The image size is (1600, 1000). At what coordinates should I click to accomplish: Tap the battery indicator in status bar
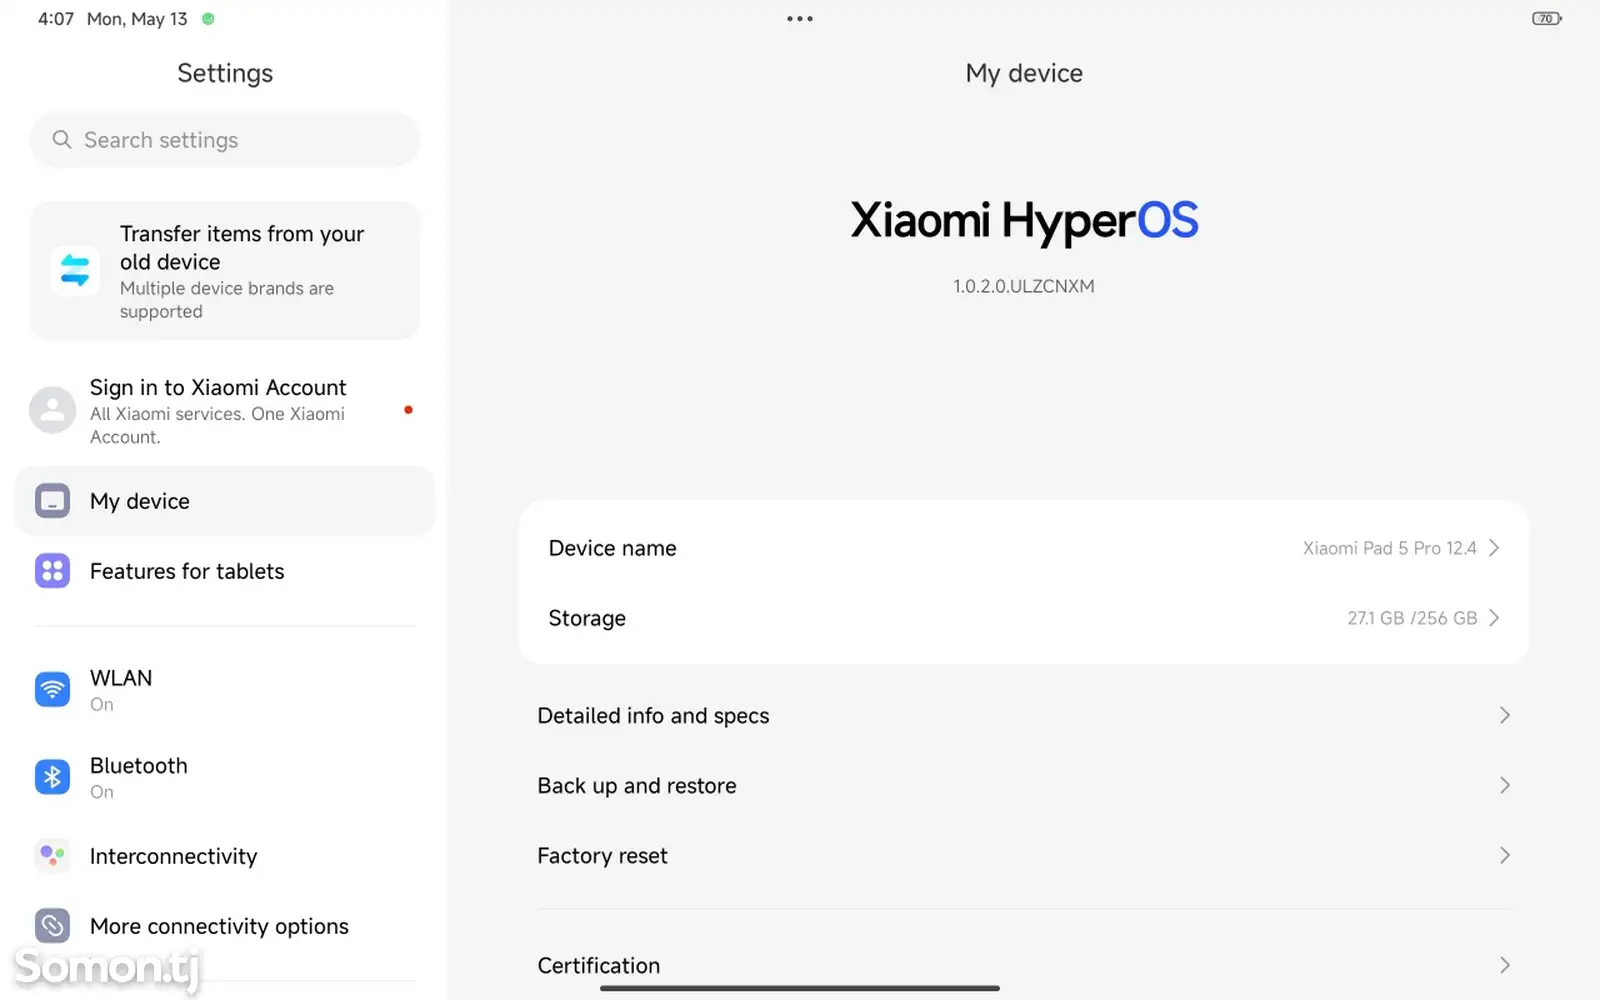click(1547, 19)
